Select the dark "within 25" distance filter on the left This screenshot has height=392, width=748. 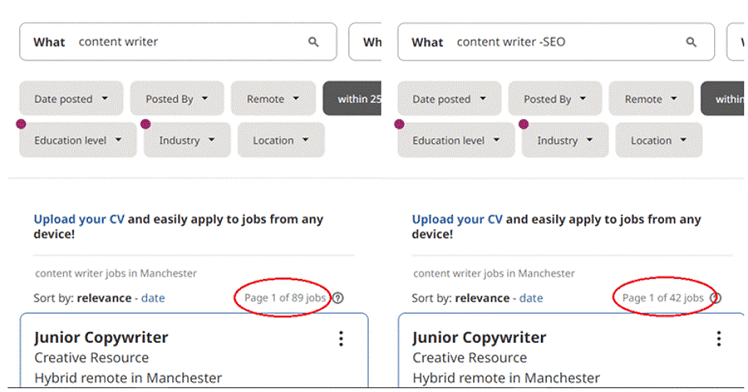352,99
